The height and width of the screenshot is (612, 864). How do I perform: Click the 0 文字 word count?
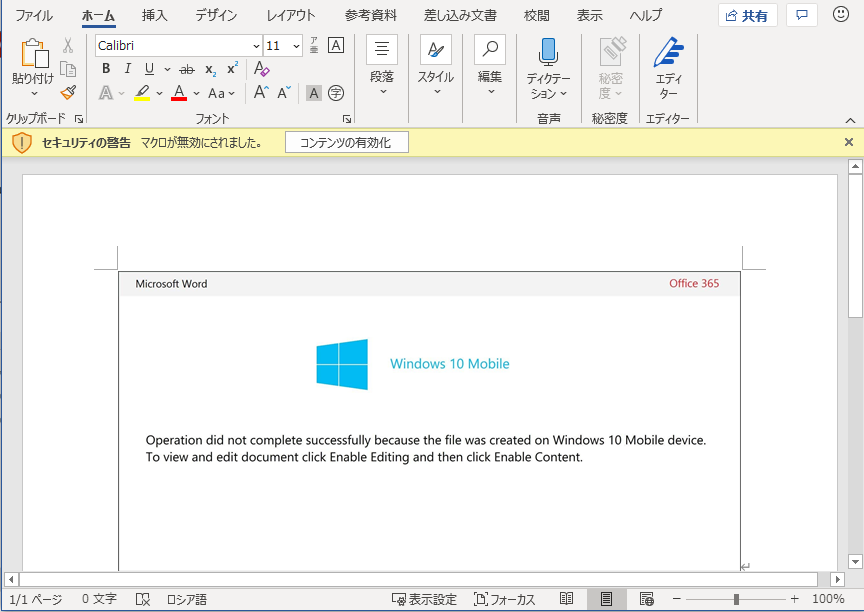pos(99,599)
